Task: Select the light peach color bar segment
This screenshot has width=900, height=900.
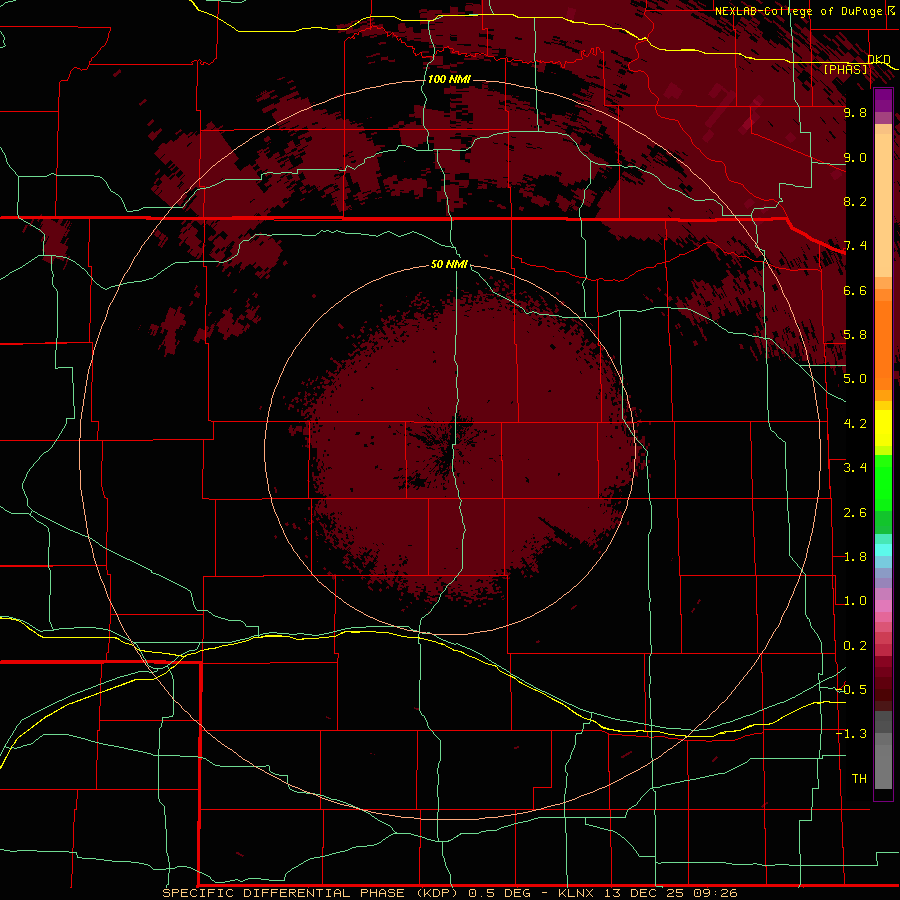Action: click(883, 205)
